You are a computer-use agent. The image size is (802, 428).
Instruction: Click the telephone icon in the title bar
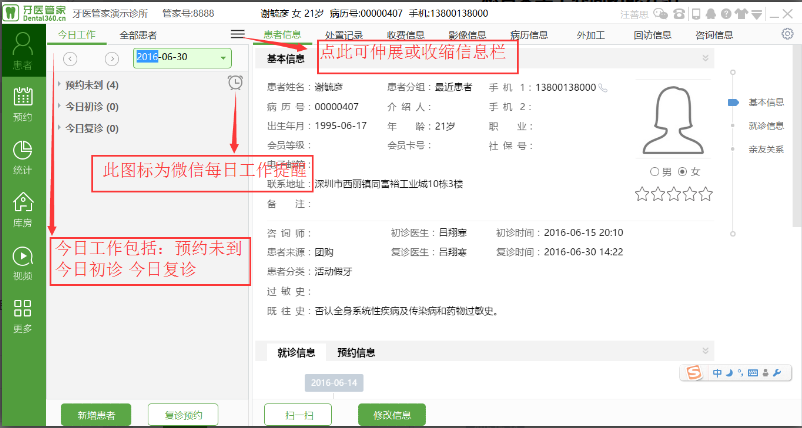click(679, 14)
